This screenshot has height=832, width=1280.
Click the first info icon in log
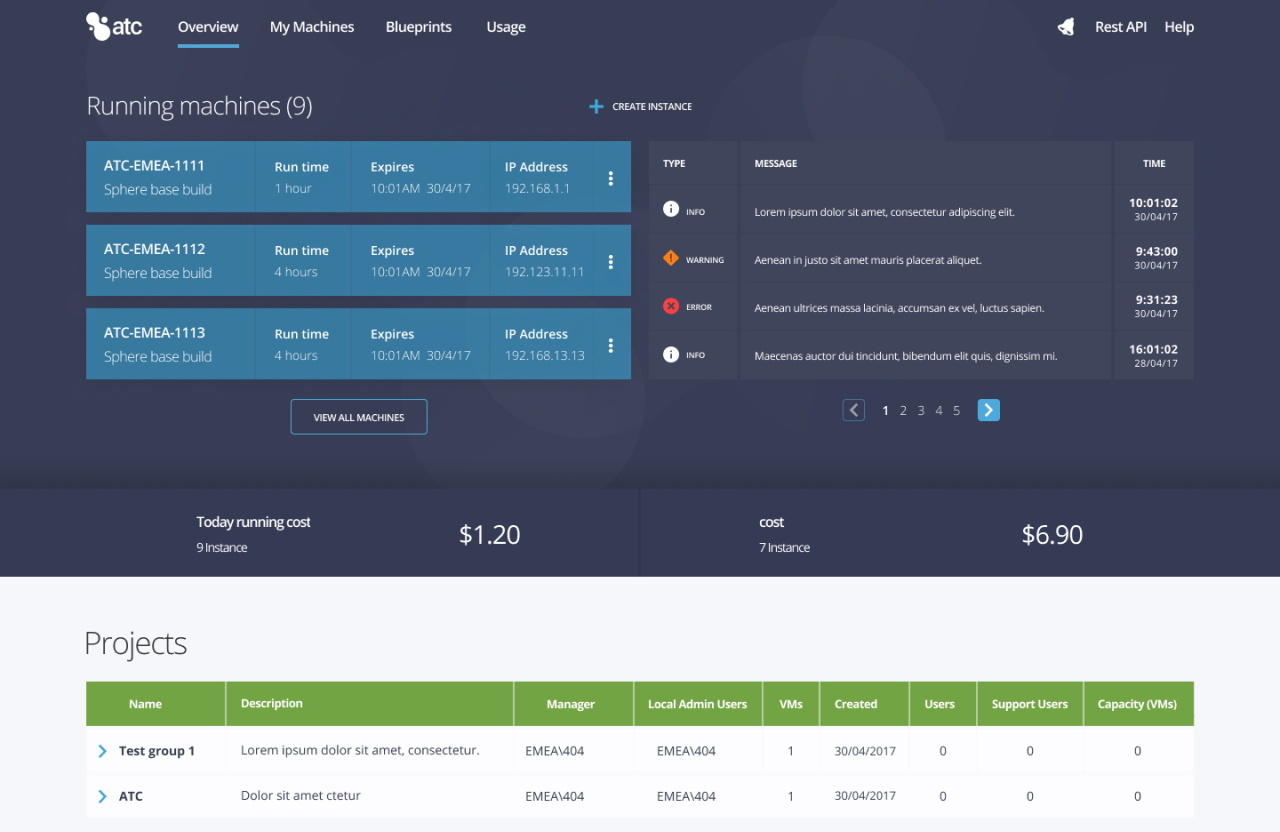[x=671, y=210]
